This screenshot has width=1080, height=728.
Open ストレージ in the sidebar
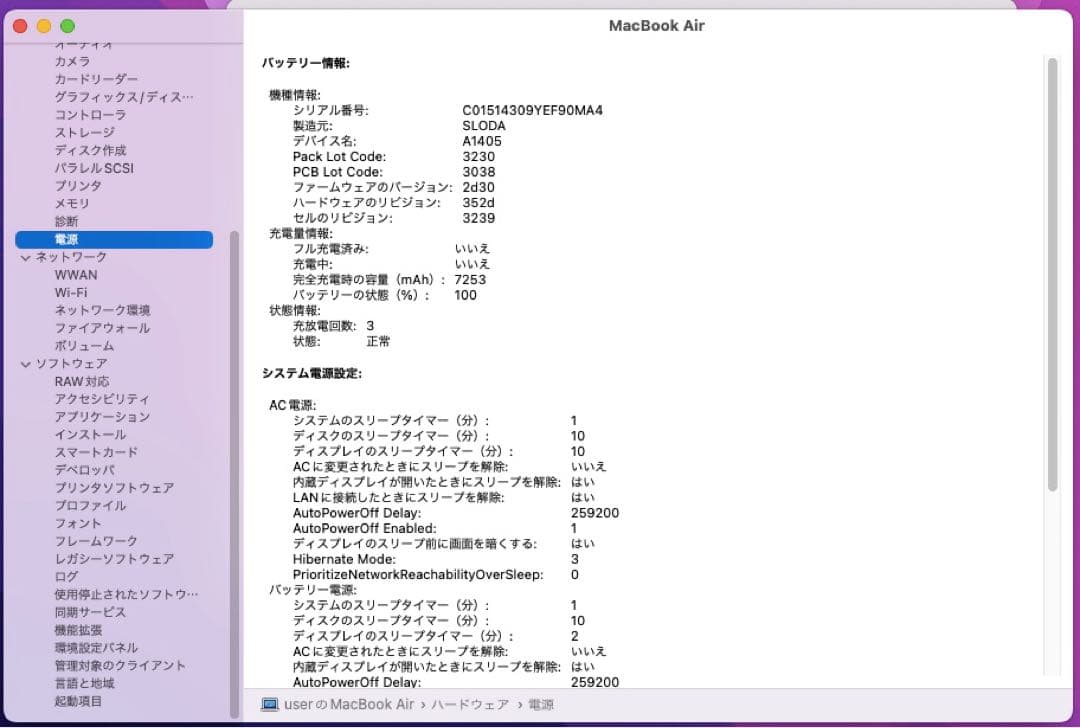pos(85,132)
